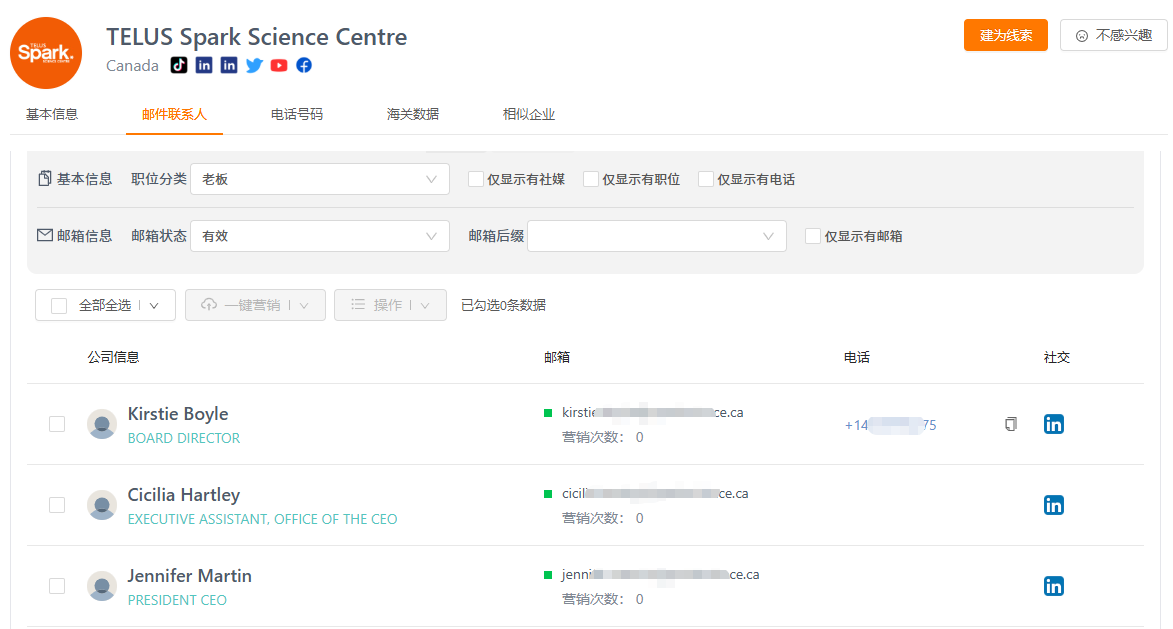The height and width of the screenshot is (629, 1173).
Task: Open Cicilia Hartley's LinkedIn profile icon
Action: 1053,505
